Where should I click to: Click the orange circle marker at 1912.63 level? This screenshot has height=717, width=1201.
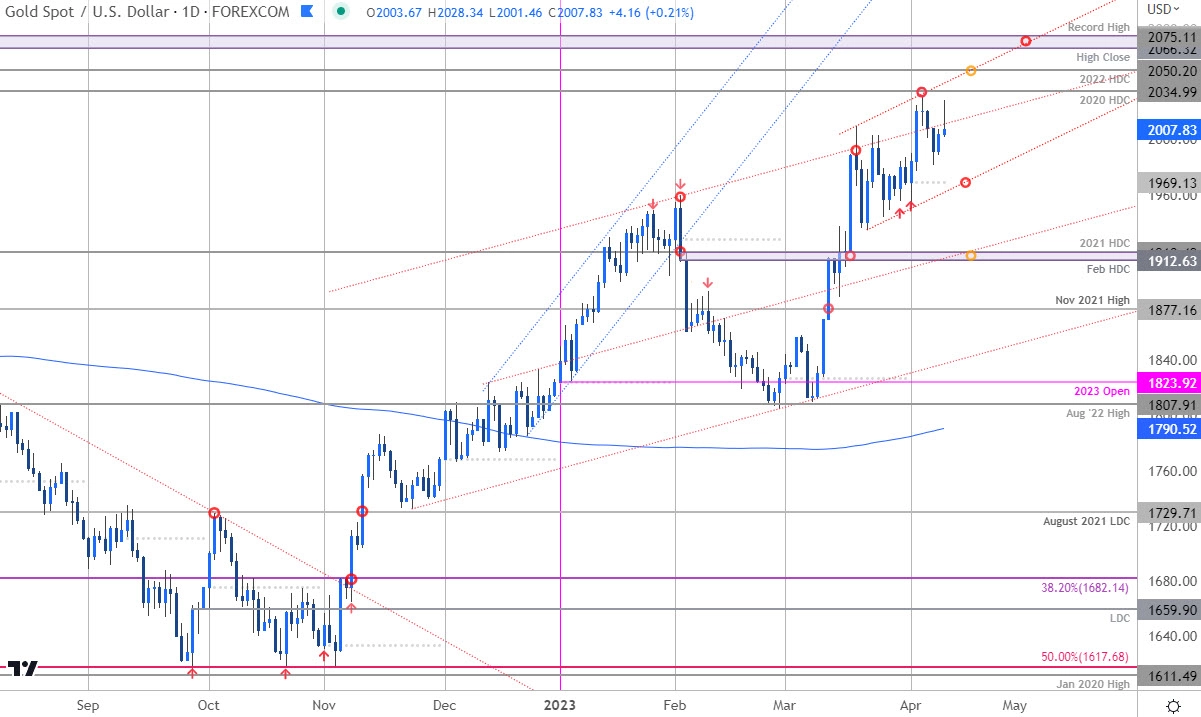coord(971,256)
